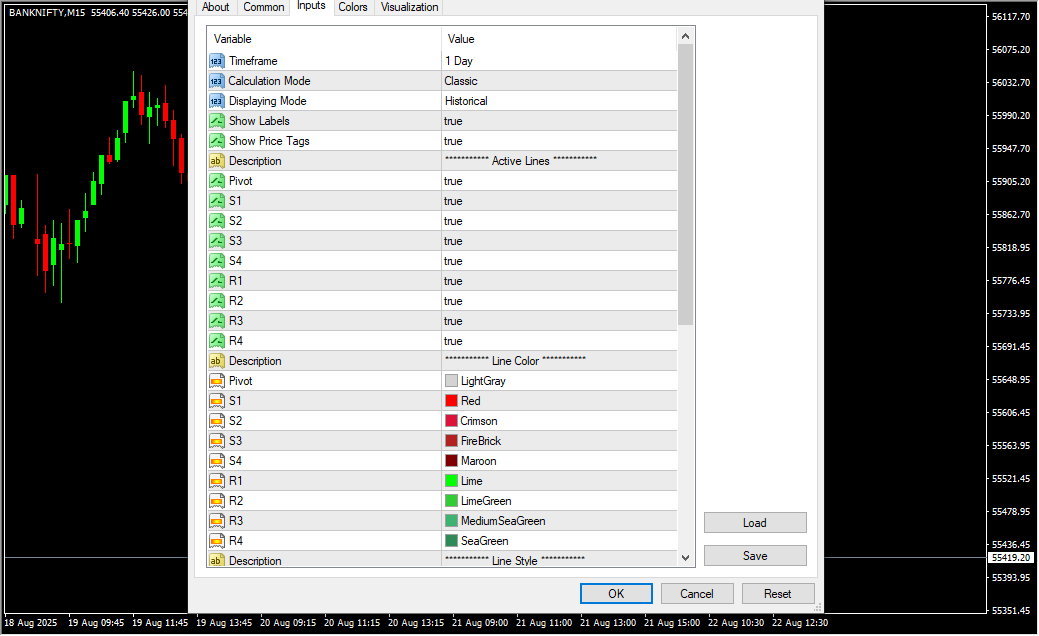Click the Calculation Mode row icon
Image resolution: width=1039 pixels, height=636 pixels.
(216, 81)
